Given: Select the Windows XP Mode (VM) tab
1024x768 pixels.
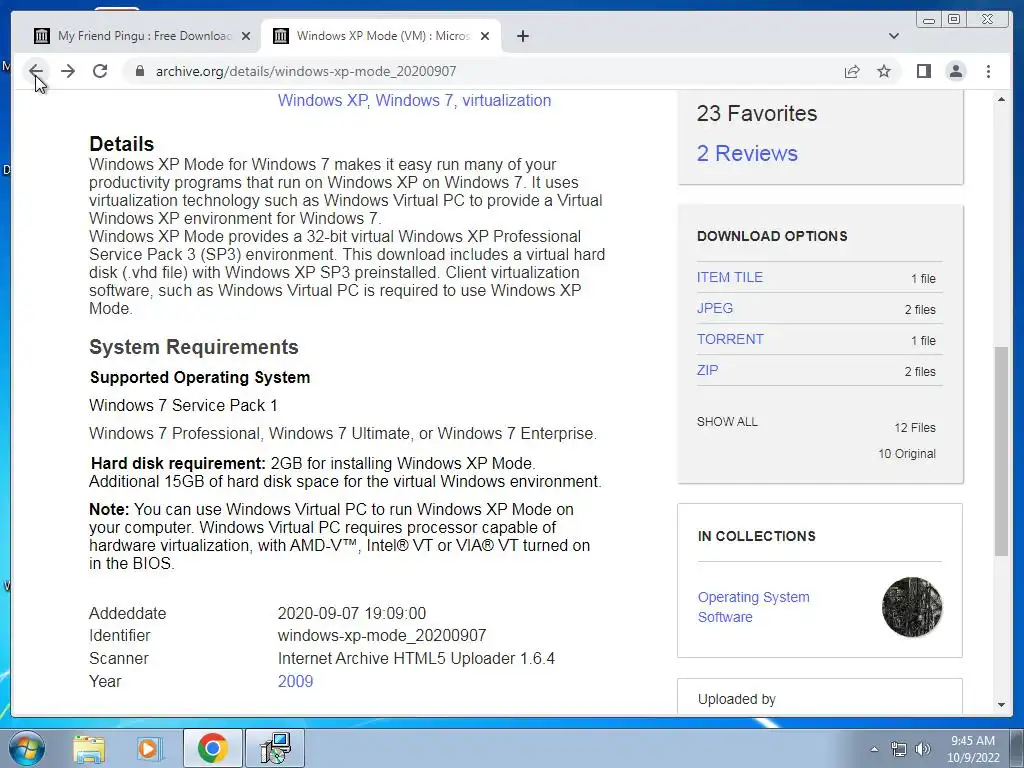Looking at the screenshot, I should 381,36.
